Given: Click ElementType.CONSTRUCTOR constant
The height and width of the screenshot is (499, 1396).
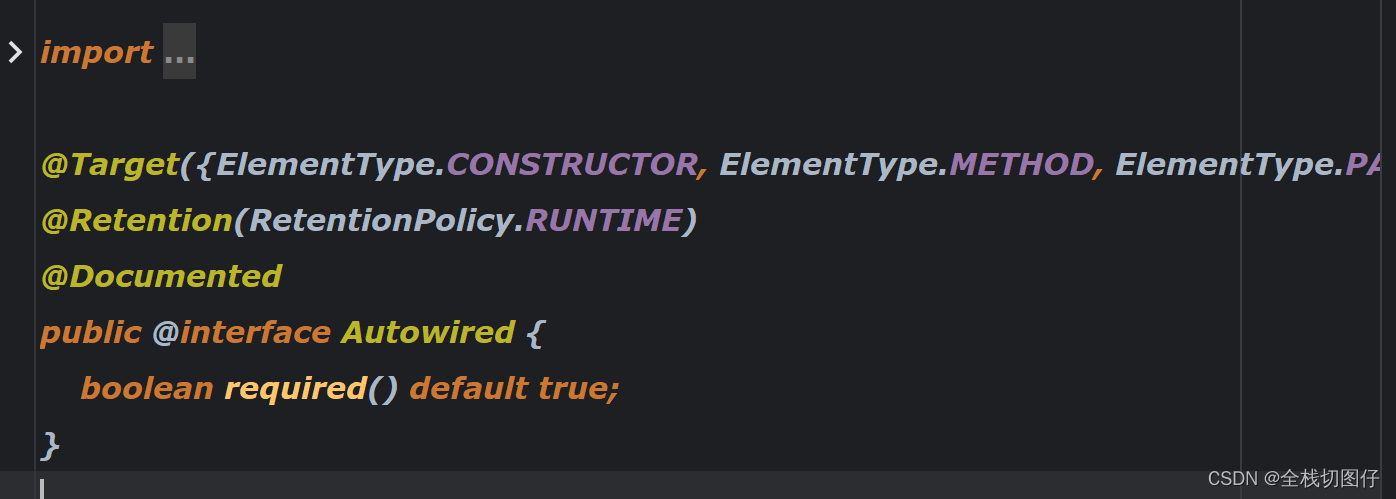Looking at the screenshot, I should point(456,164).
